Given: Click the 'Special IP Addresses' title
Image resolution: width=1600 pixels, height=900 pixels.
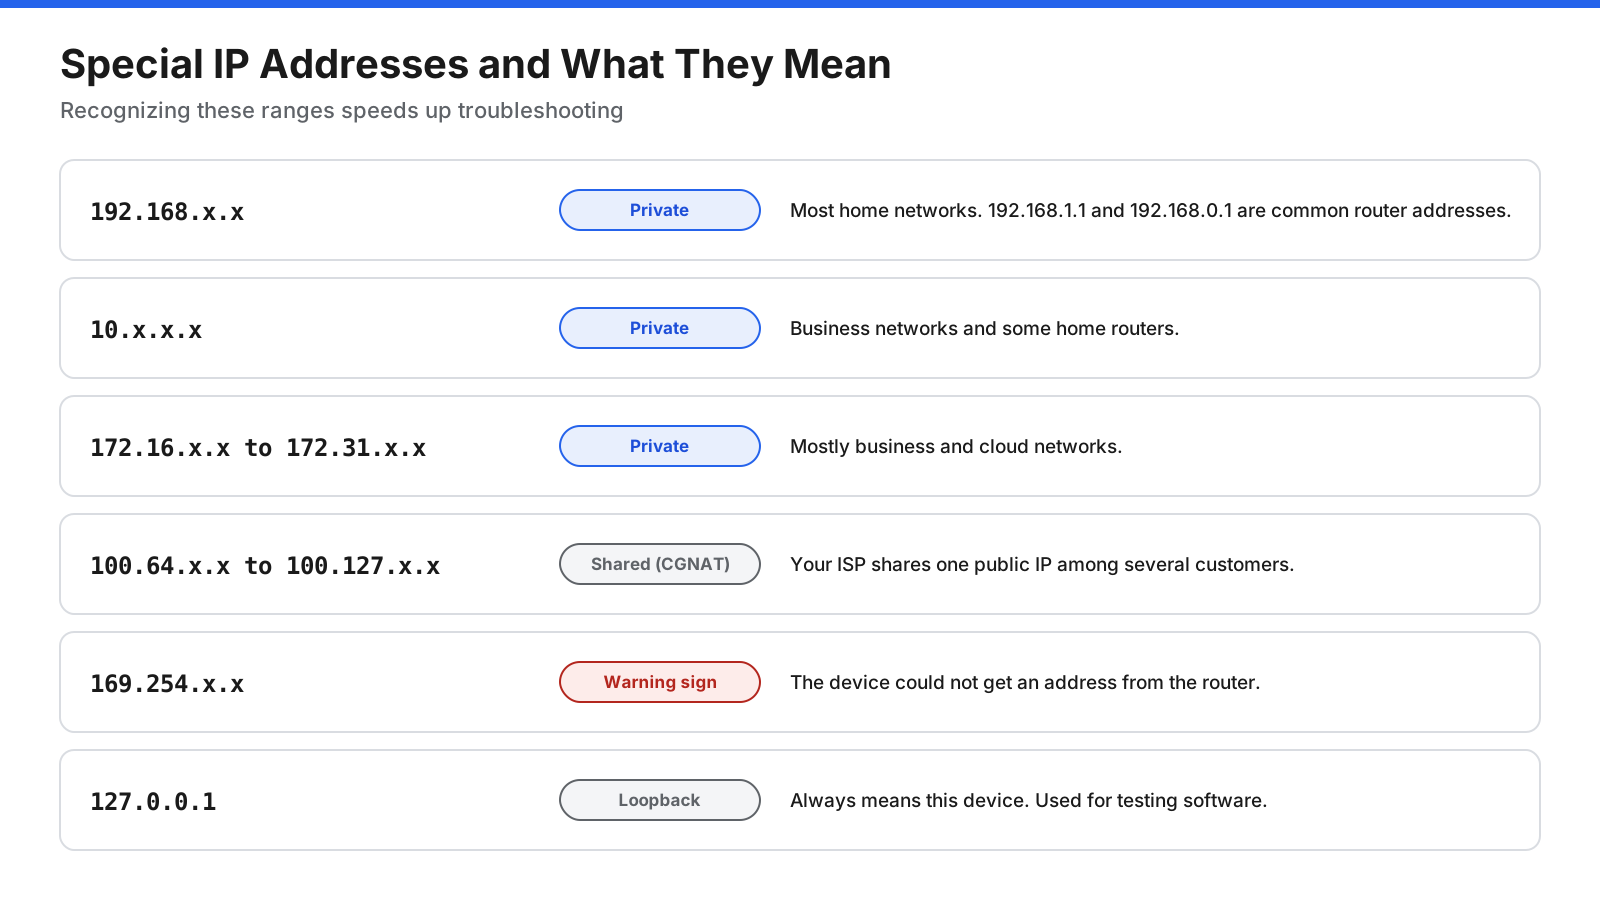Looking at the screenshot, I should (475, 64).
